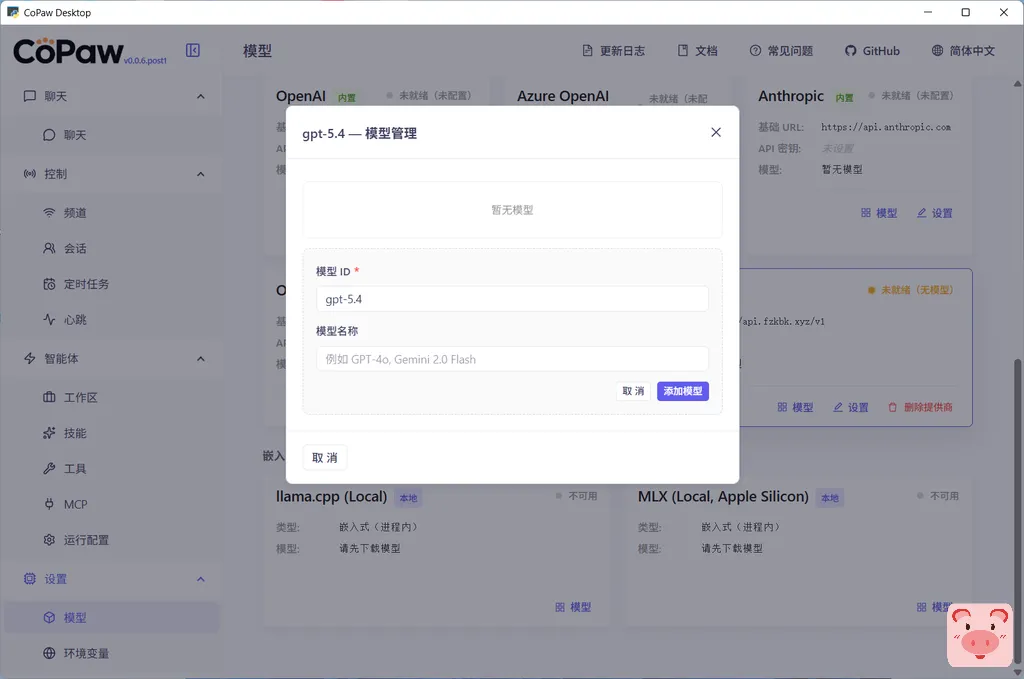Switch language via 简体中文 selector
This screenshot has height=679, width=1024.
(963, 51)
